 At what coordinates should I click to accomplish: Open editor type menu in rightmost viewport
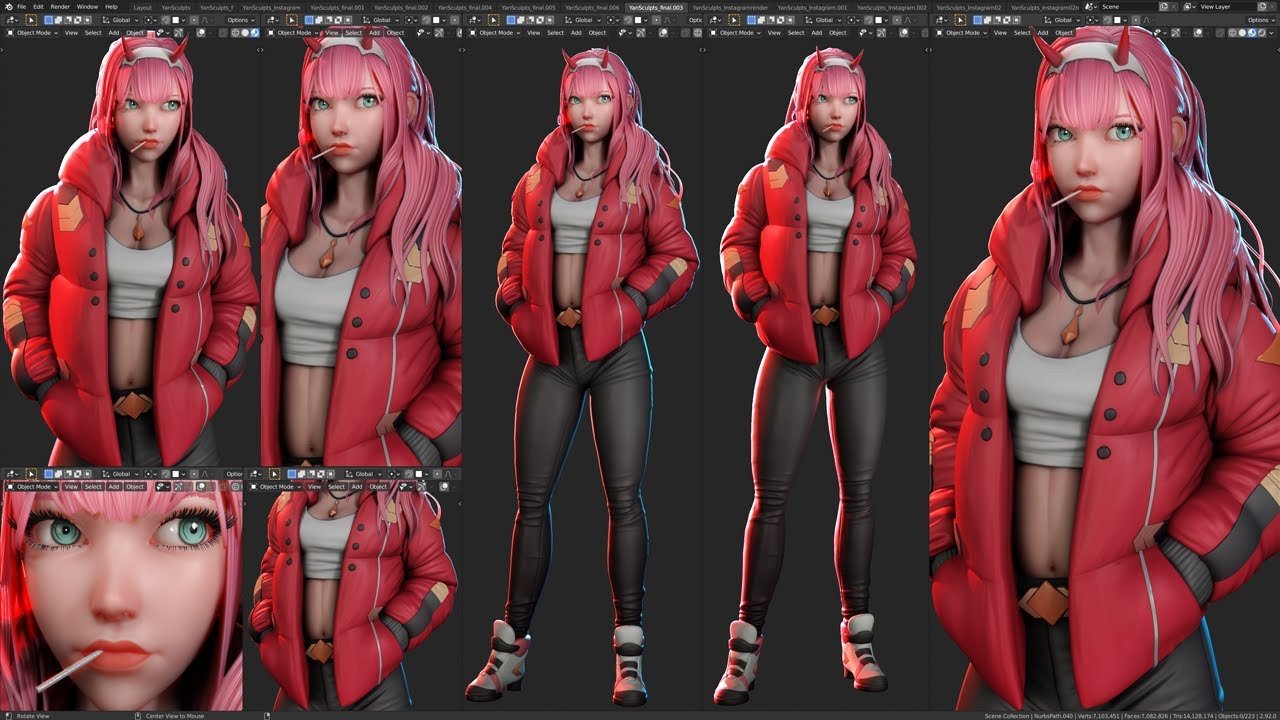(x=941, y=20)
